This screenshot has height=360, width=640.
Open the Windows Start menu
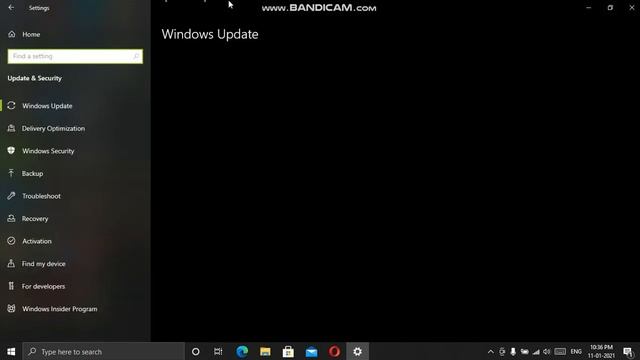click(11, 351)
